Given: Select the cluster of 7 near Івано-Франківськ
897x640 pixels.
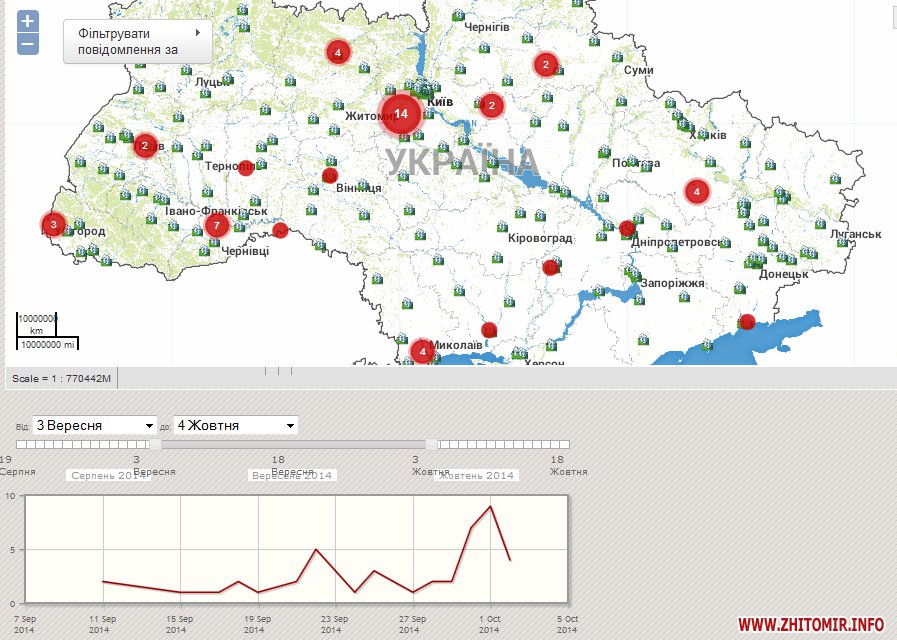Looking at the screenshot, I should (217, 225).
